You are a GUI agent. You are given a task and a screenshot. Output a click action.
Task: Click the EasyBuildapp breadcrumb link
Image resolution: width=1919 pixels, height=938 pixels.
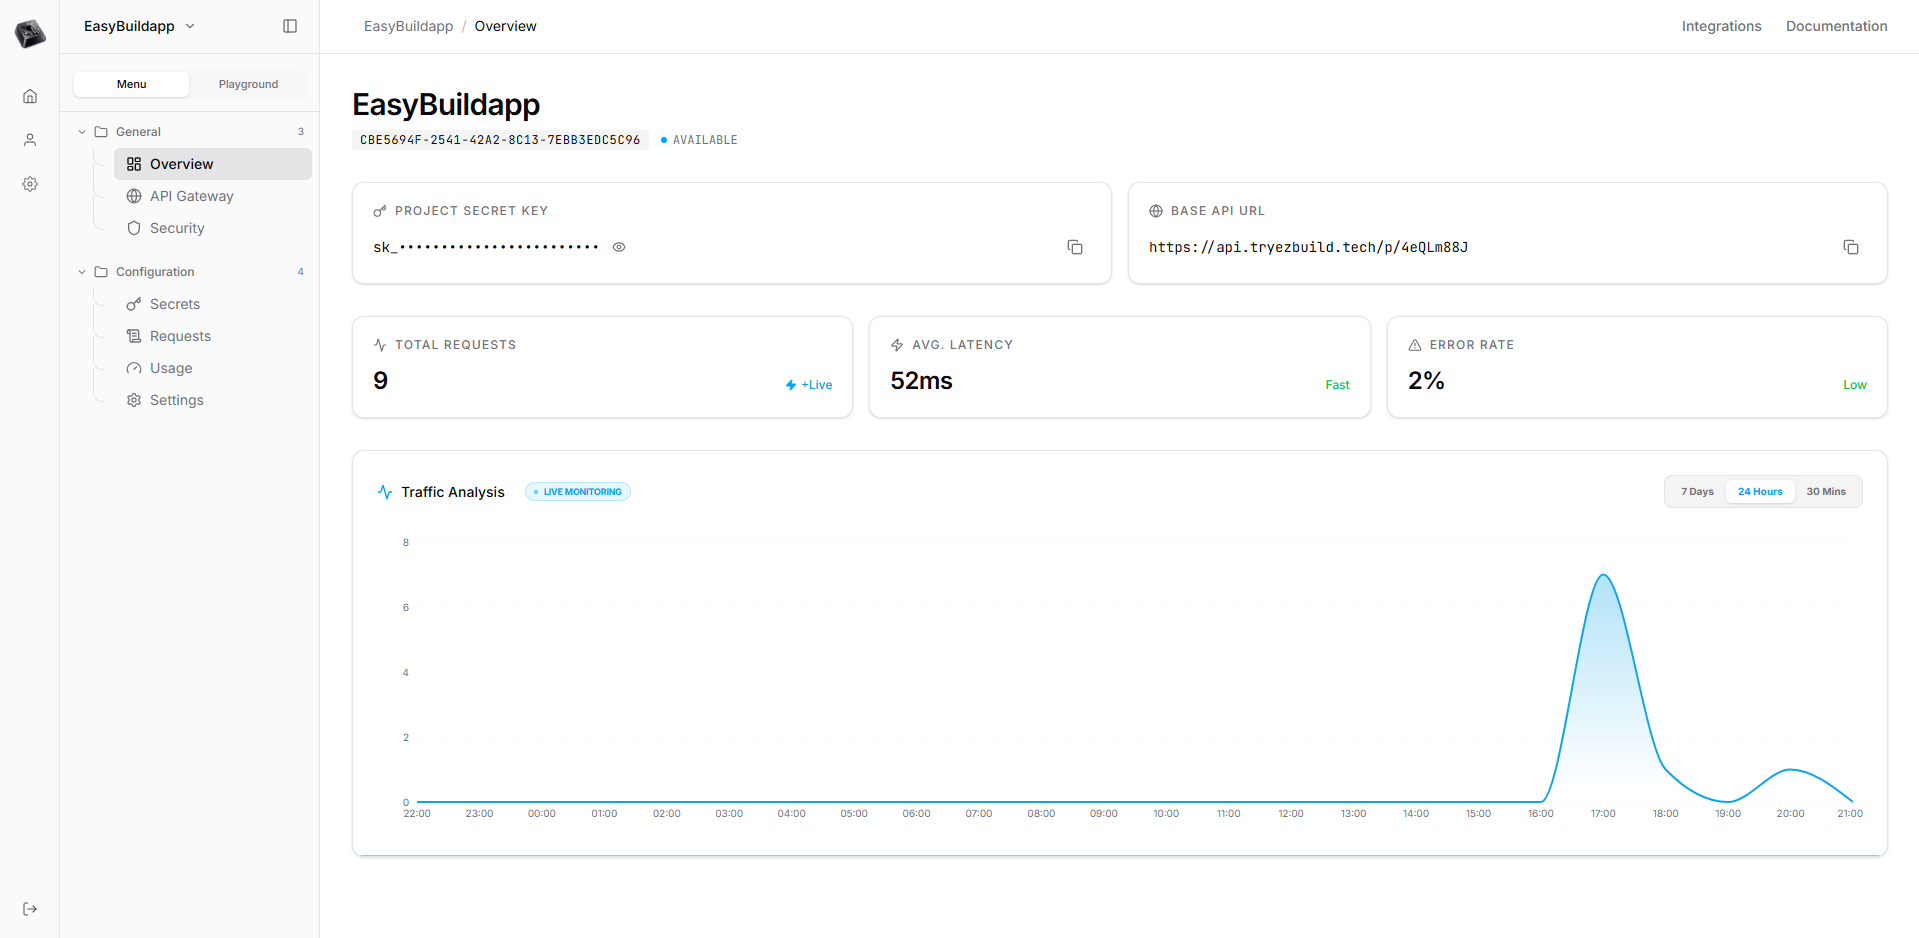point(408,26)
